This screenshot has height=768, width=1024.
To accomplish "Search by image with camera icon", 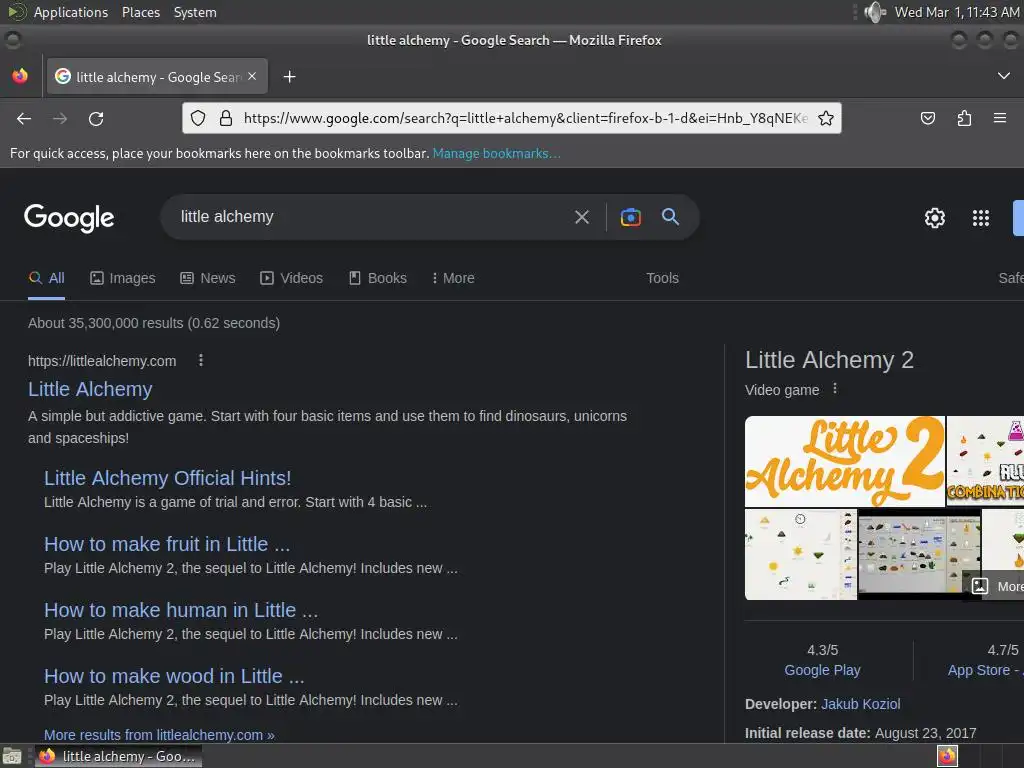I will (630, 217).
